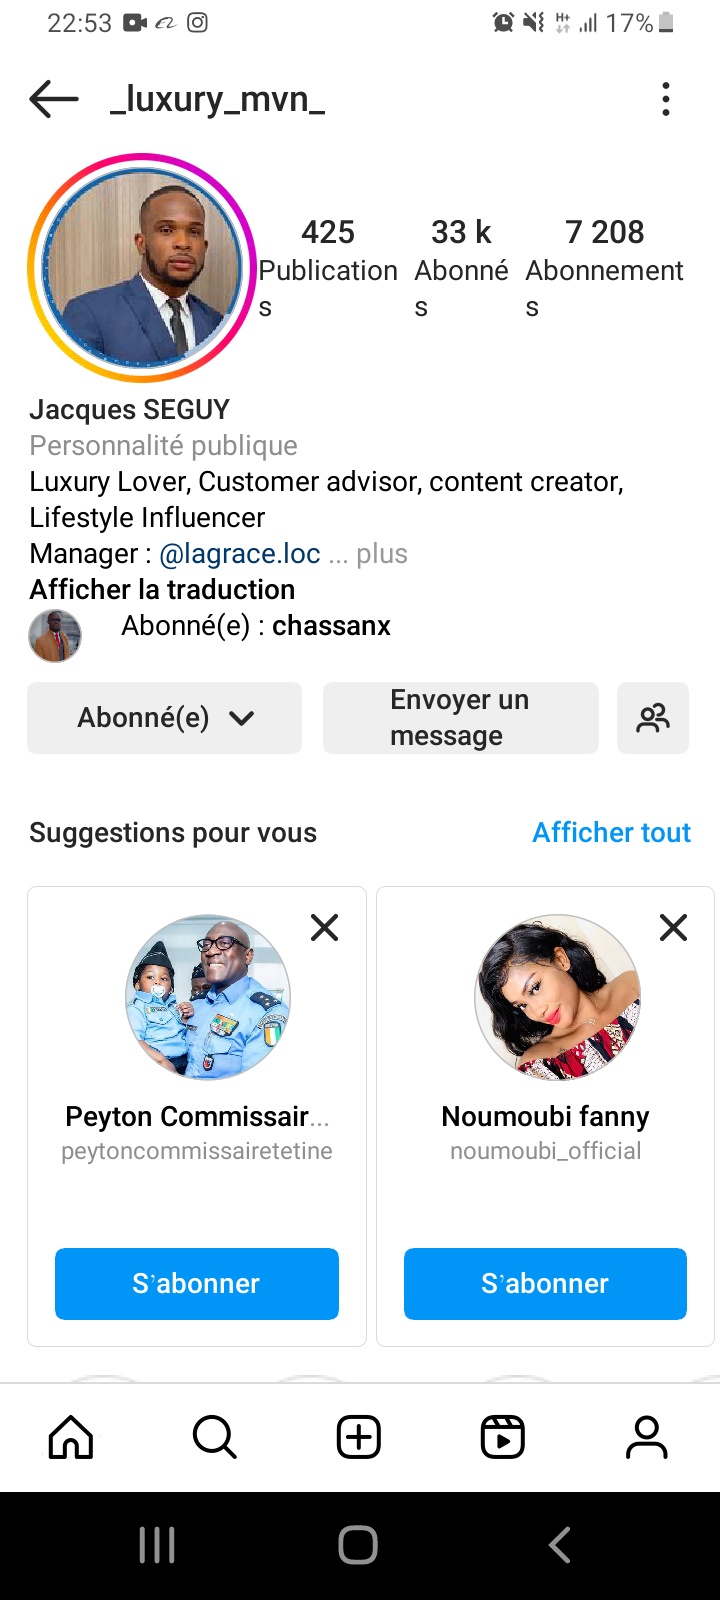Follow Peyton Commissaire with S'abonner
720x1600 pixels.
(x=197, y=1284)
